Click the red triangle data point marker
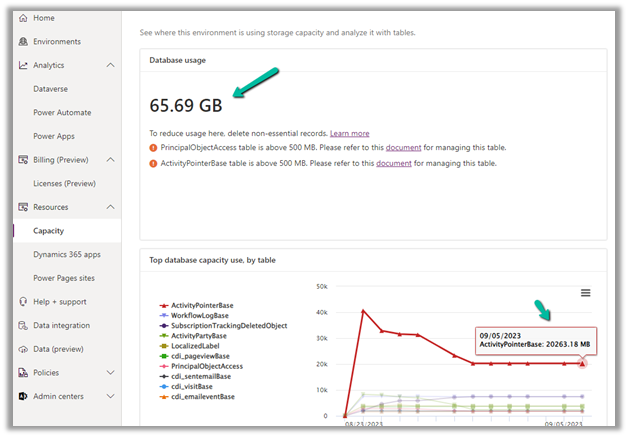Viewport: 628px width, 437px height. (x=582, y=363)
